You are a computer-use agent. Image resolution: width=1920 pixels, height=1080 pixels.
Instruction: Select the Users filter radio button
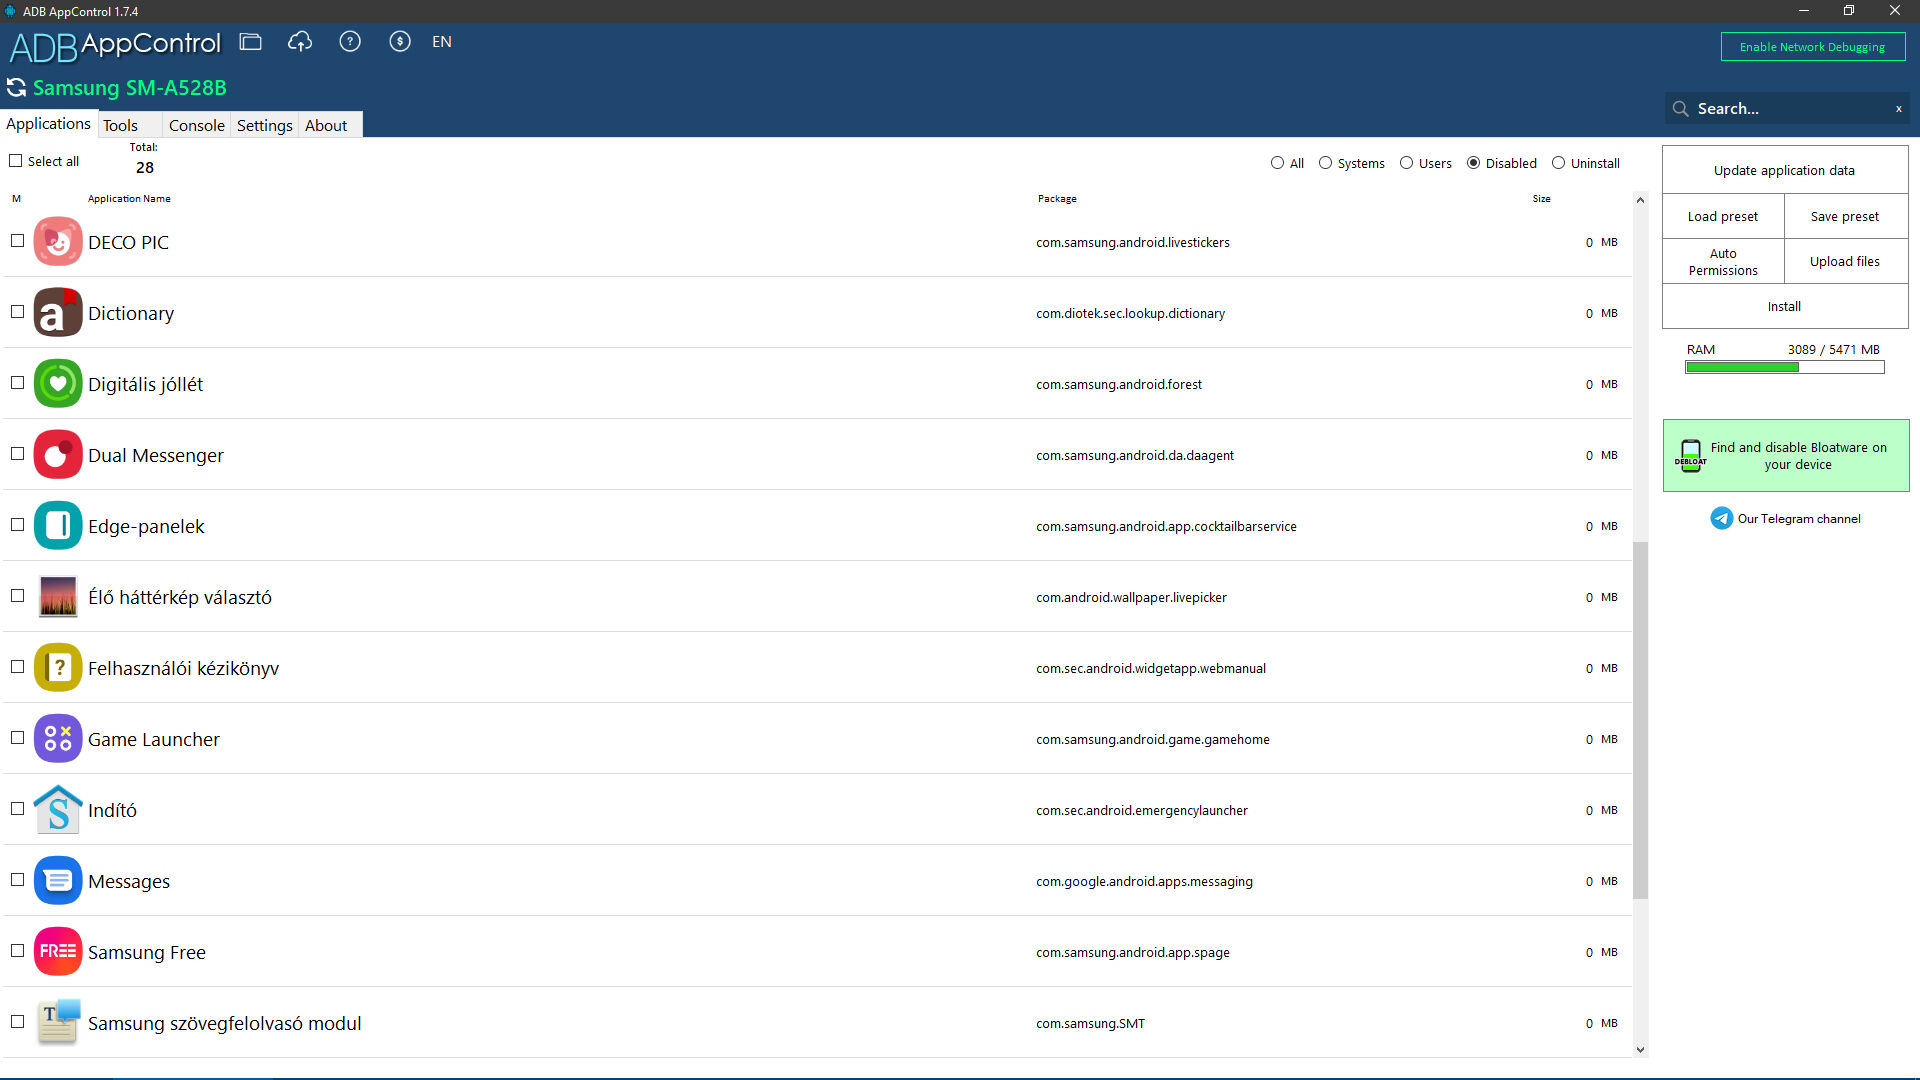click(x=1406, y=163)
